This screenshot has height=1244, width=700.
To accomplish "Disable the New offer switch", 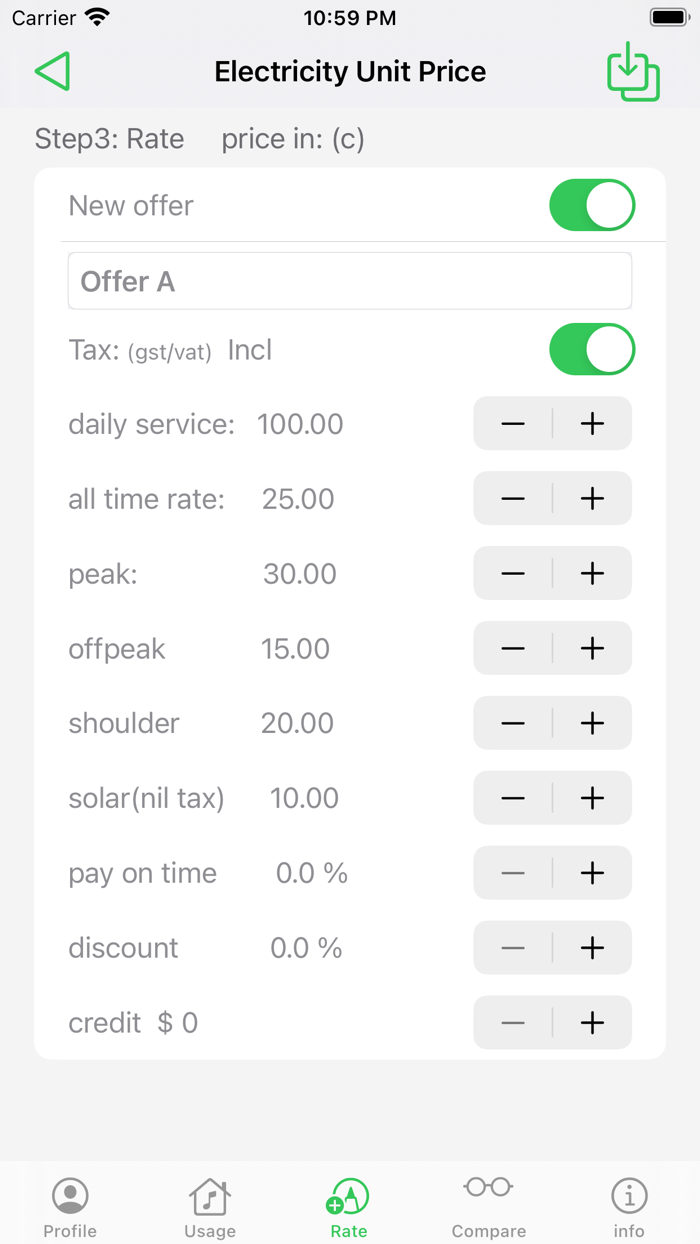I will [592, 205].
